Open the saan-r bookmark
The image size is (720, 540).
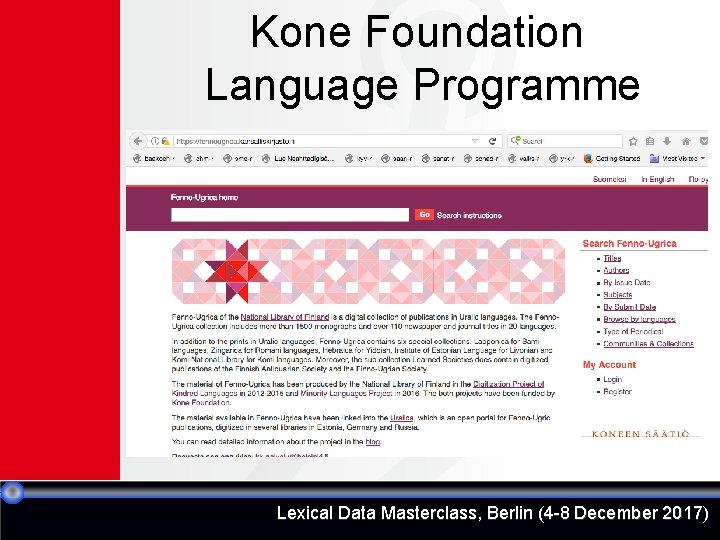[397, 158]
